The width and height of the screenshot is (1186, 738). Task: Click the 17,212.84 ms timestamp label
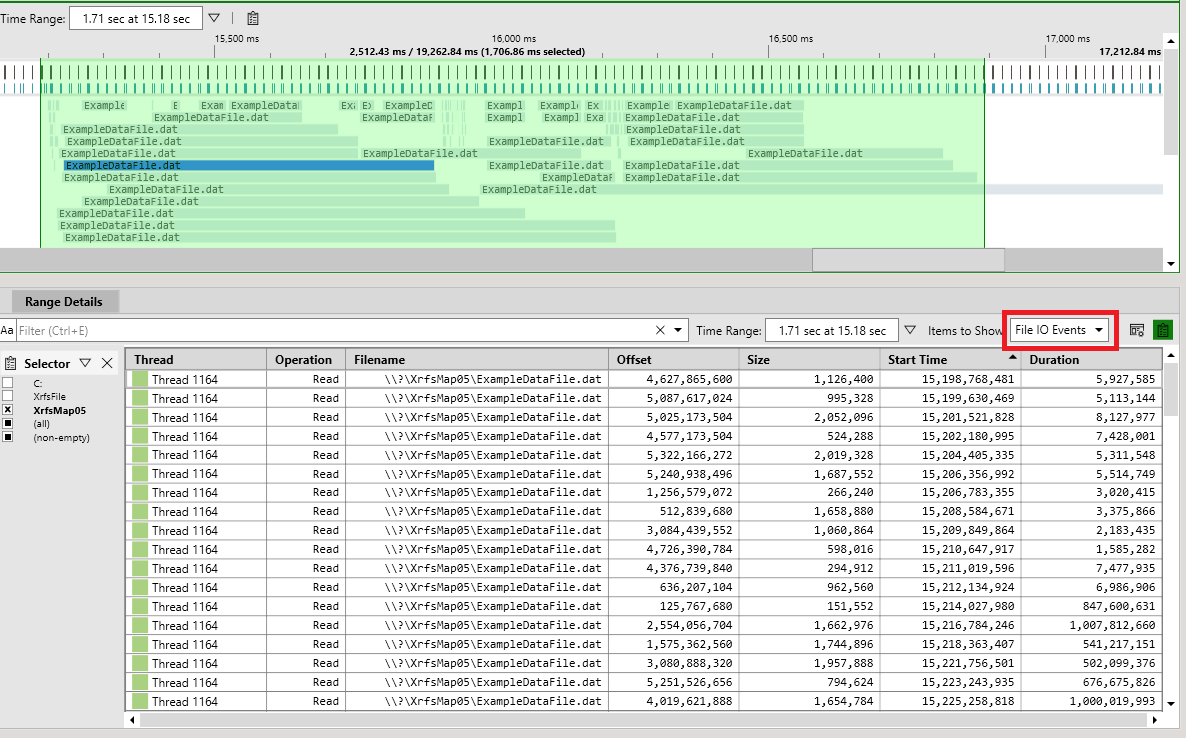click(1129, 51)
